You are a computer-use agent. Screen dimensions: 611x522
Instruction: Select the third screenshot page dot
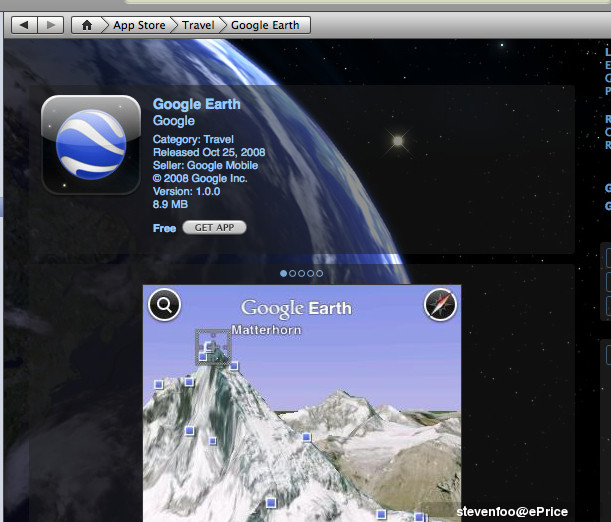point(301,273)
